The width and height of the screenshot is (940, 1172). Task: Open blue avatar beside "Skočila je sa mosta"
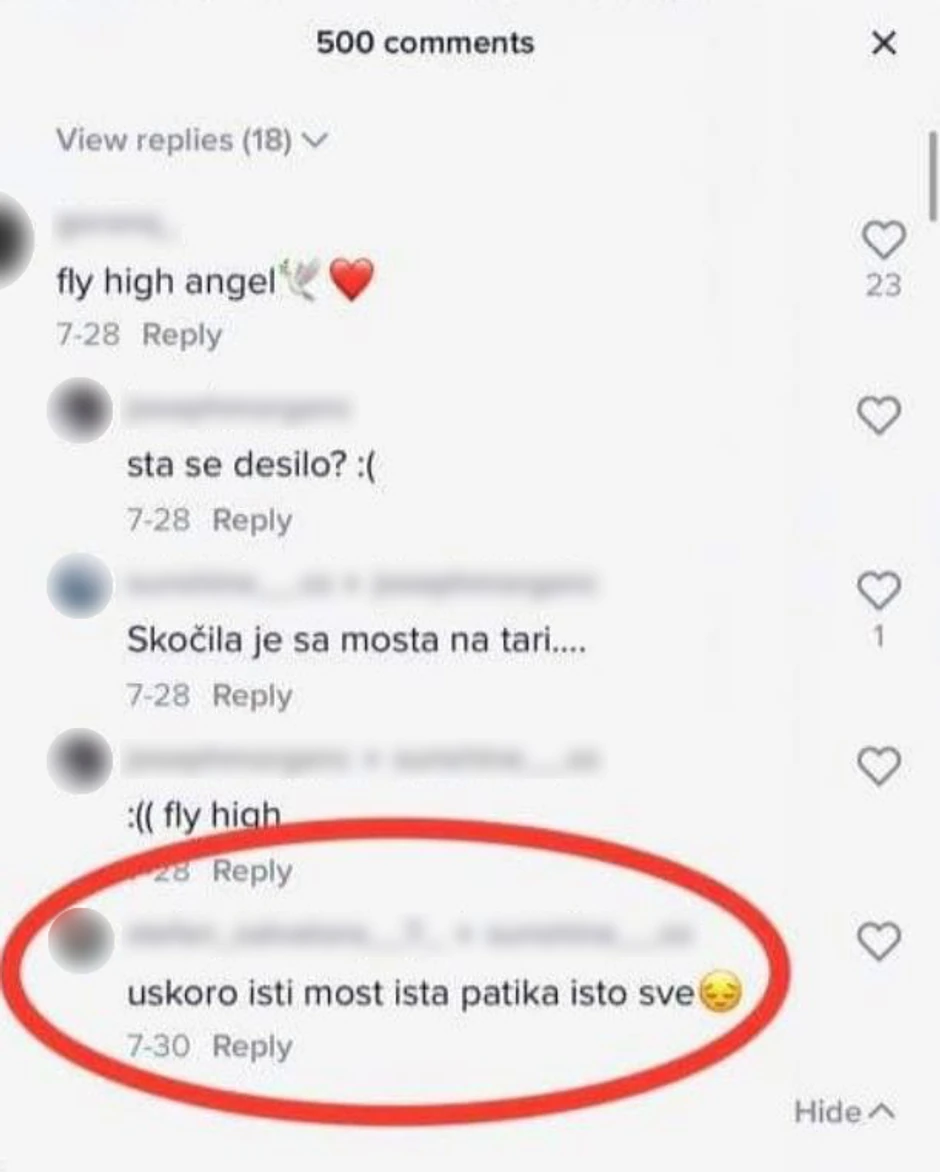[x=80, y=586]
